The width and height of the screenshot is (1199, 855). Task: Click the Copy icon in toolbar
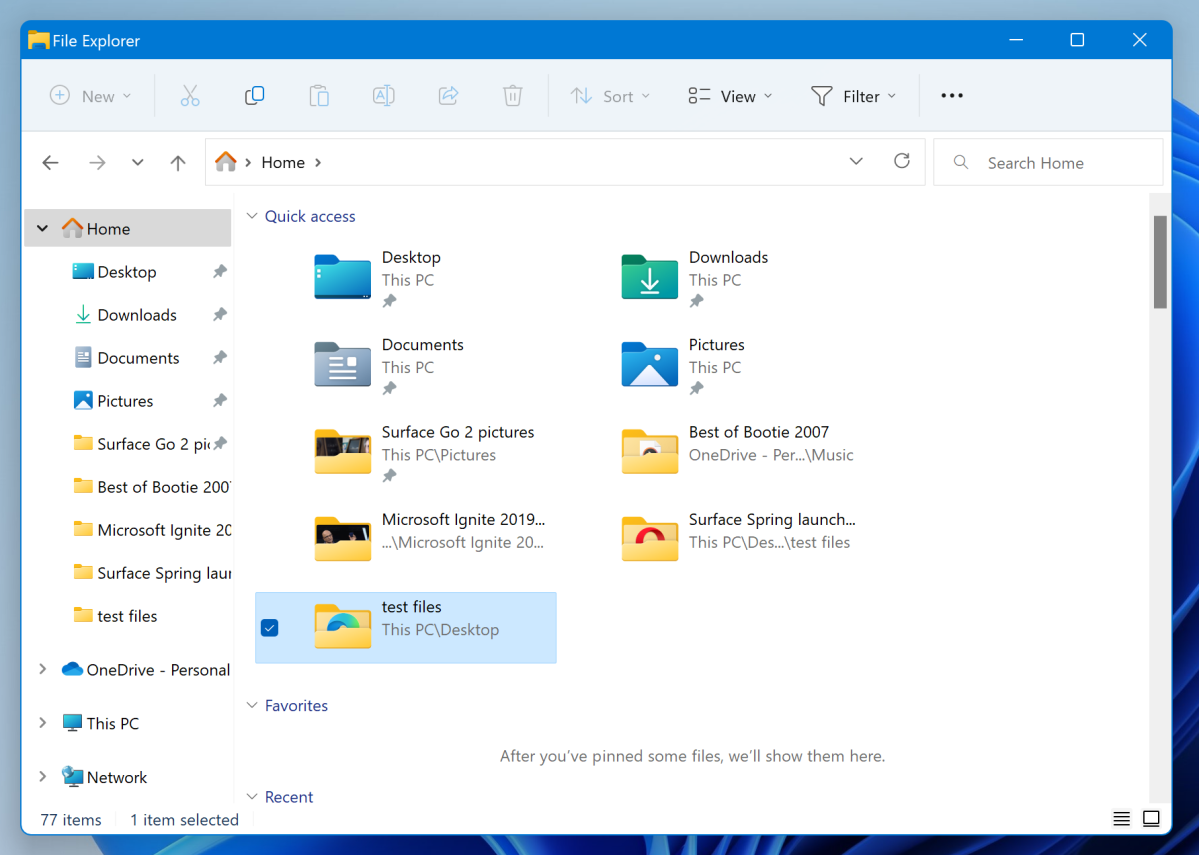click(x=255, y=96)
